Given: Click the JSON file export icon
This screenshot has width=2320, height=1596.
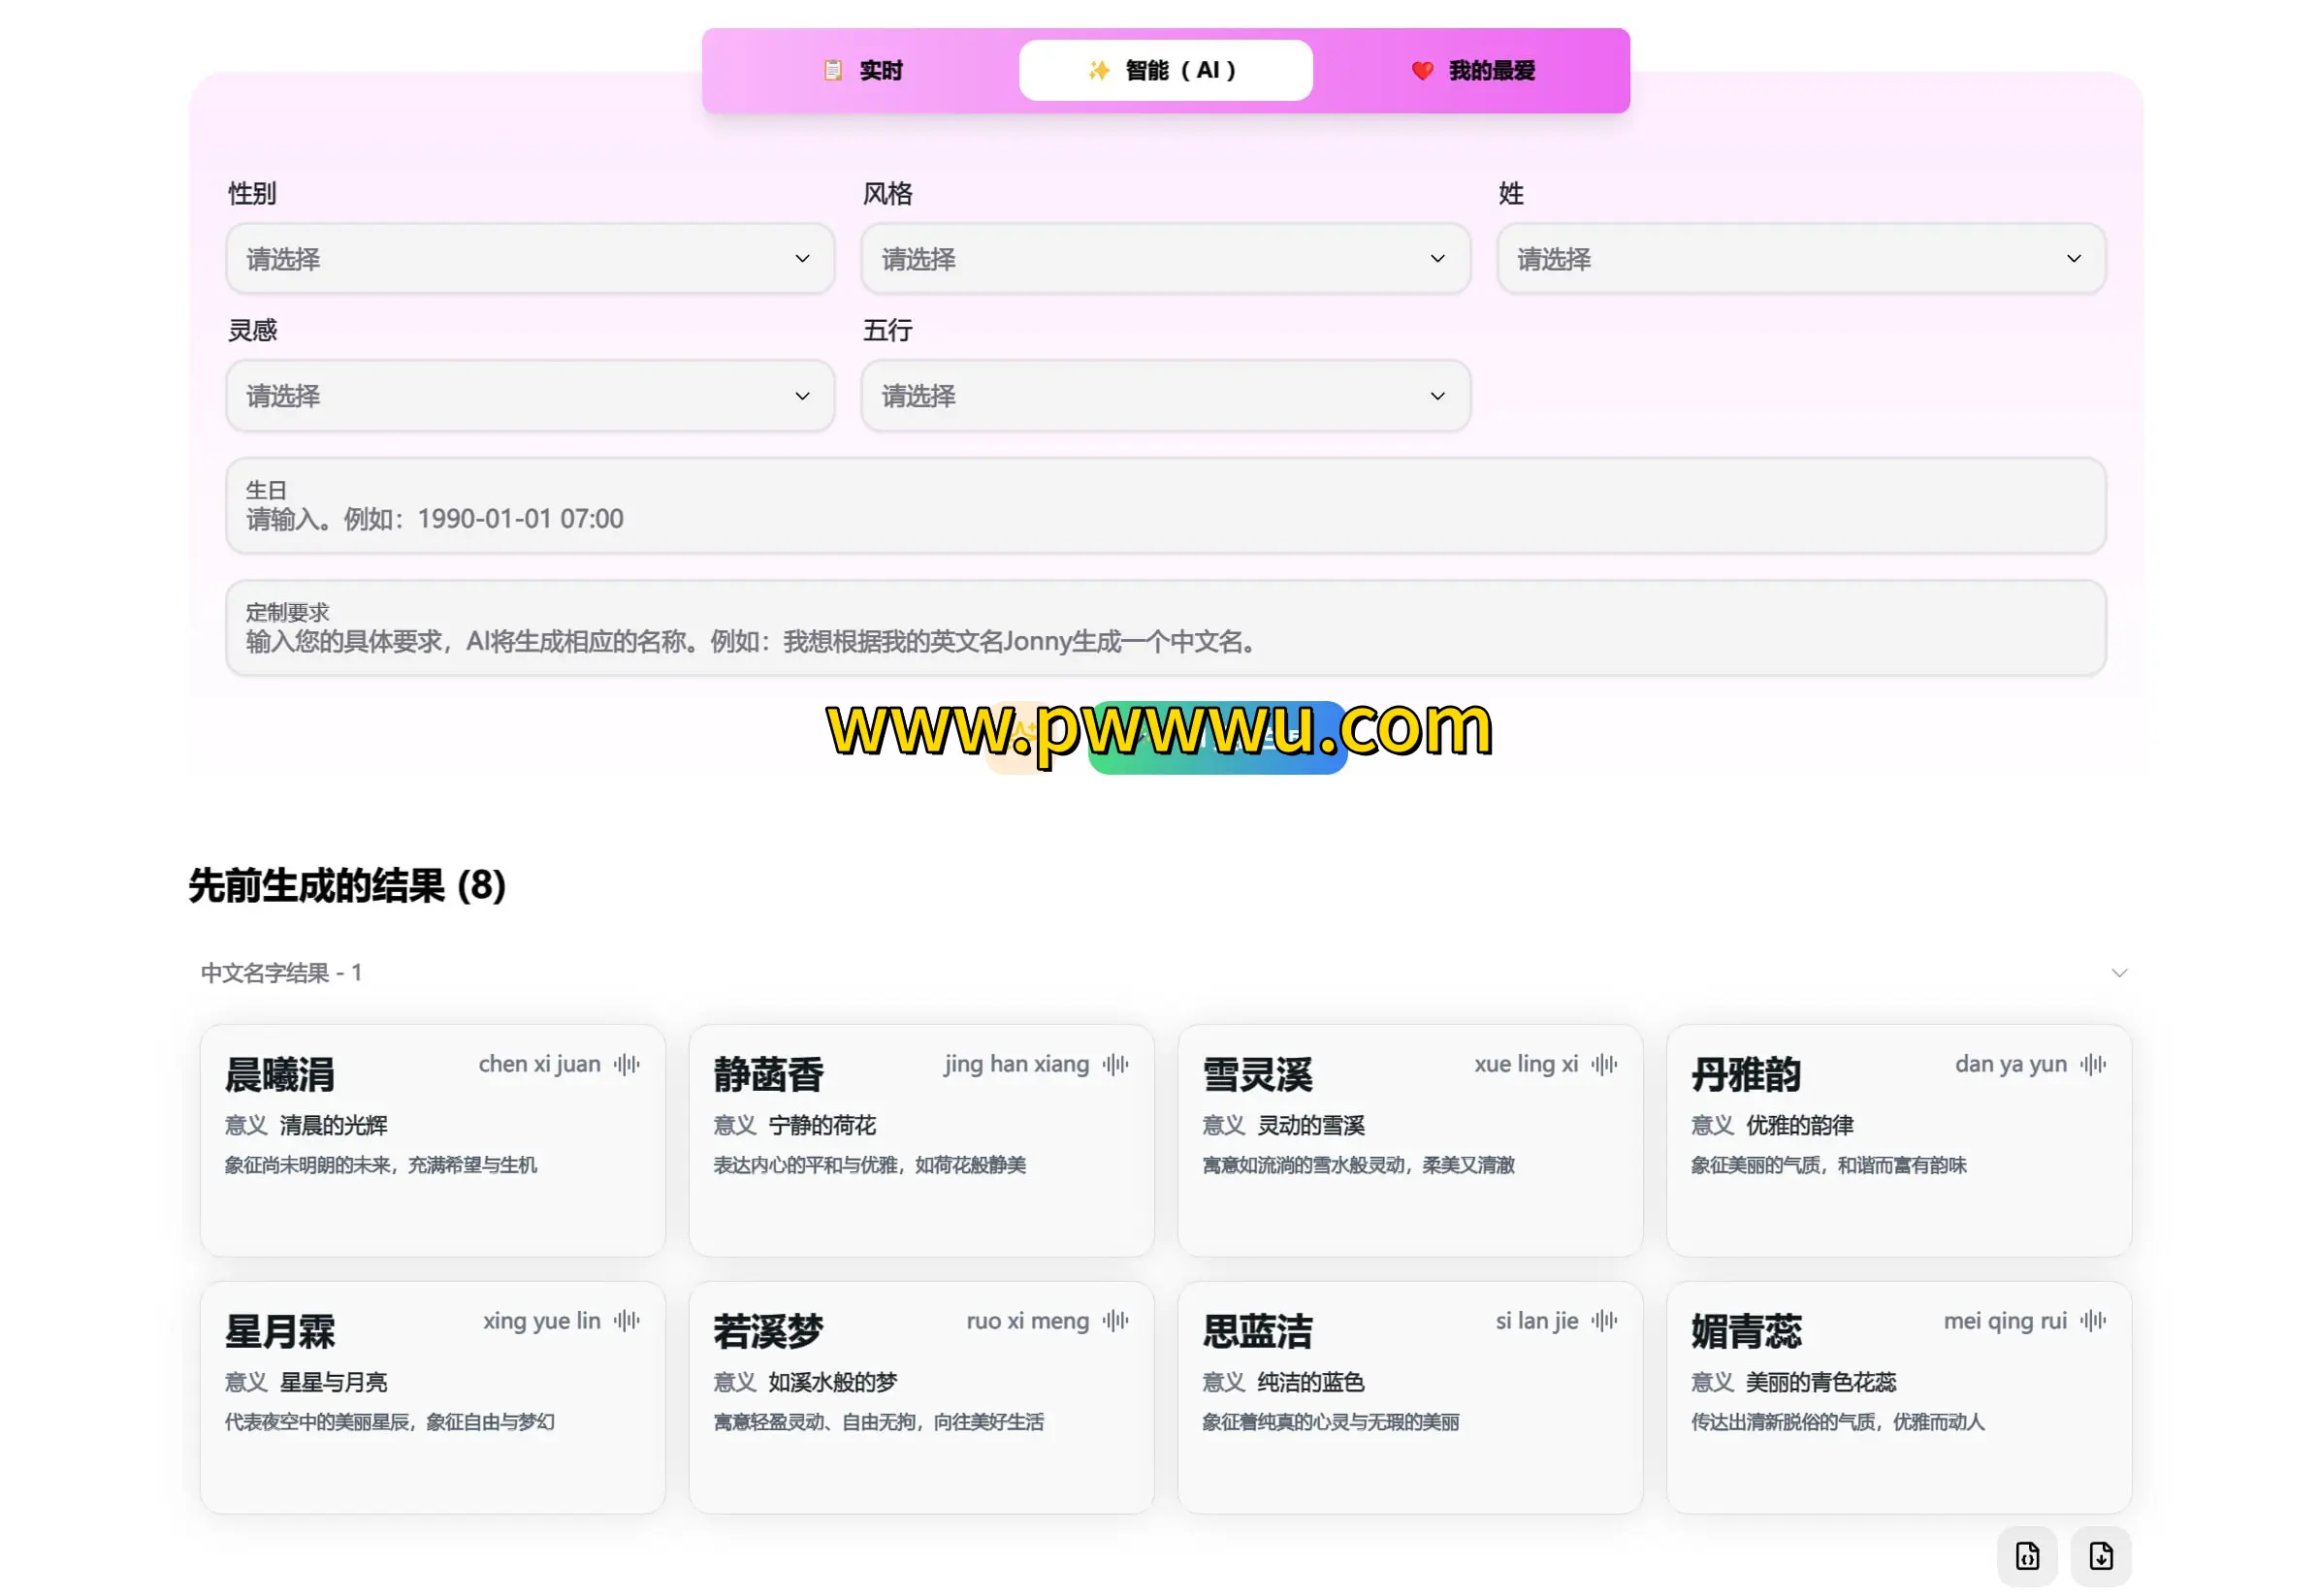Looking at the screenshot, I should (x=2027, y=1556).
